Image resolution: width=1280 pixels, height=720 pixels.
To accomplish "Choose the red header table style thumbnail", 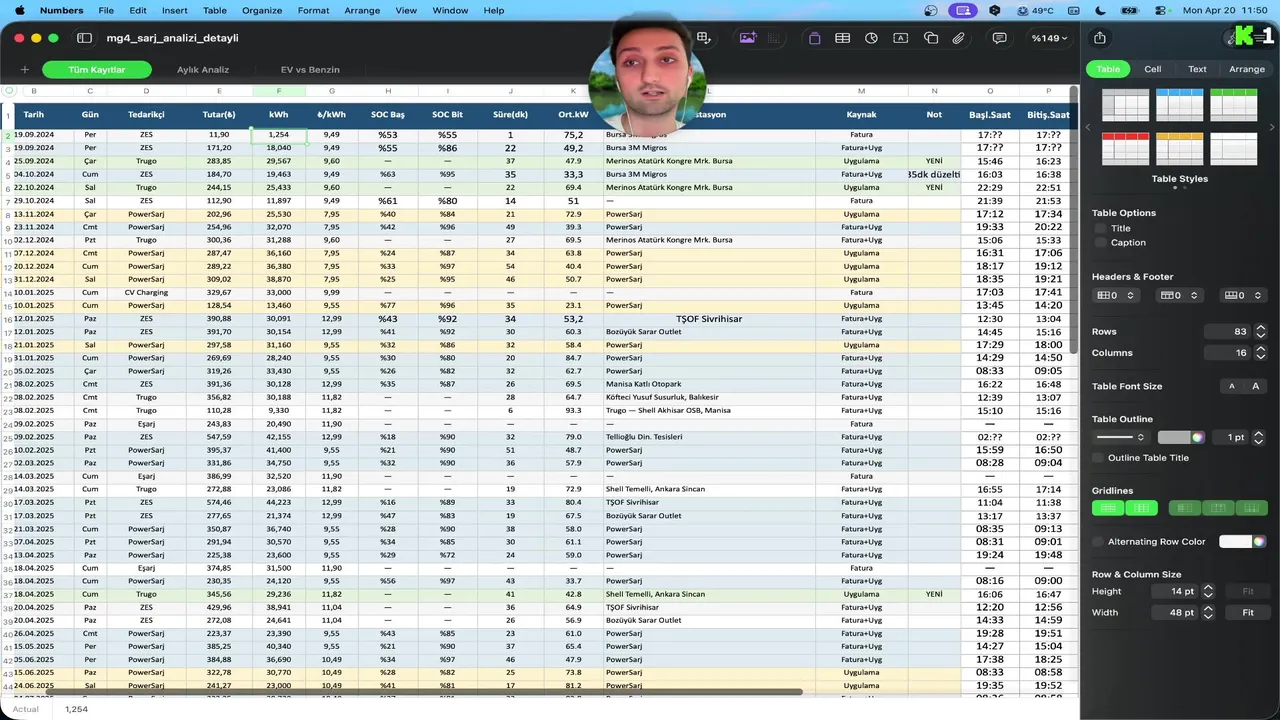I will tap(1125, 149).
